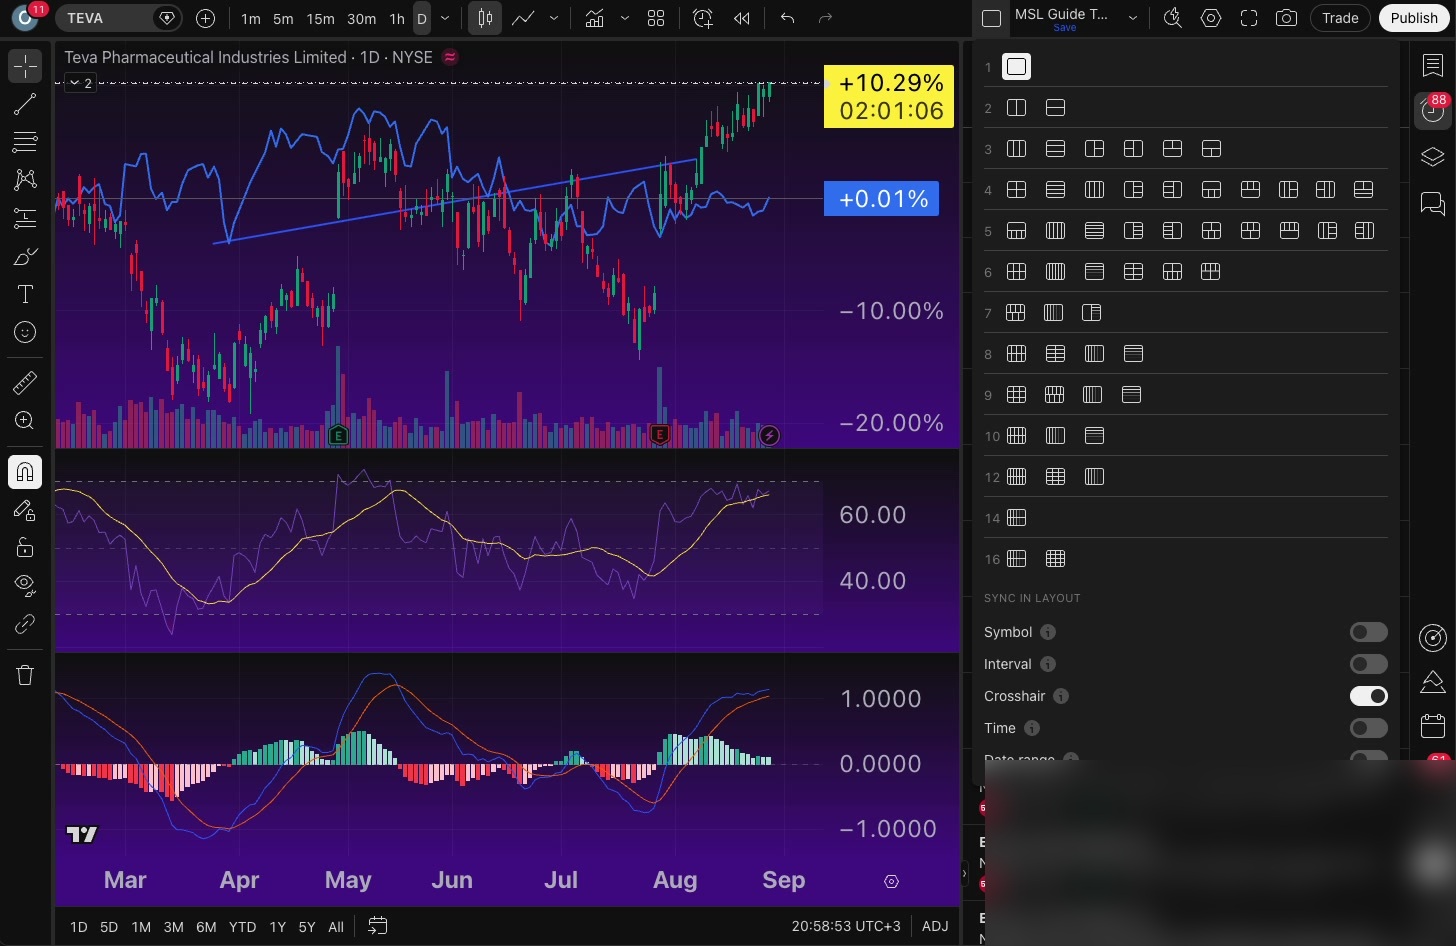Viewport: 1456px width, 946px height.
Task: Collapse the indicator legend showing 2
Action: (x=80, y=83)
